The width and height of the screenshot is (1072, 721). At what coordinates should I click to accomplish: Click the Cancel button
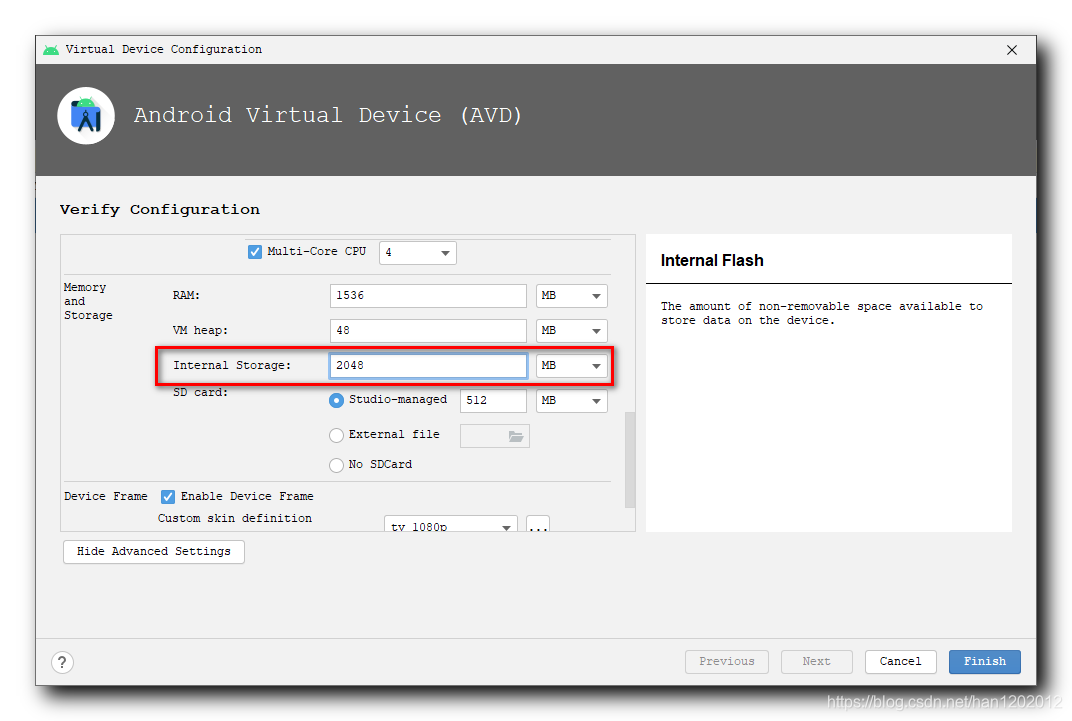pyautogui.click(x=900, y=662)
